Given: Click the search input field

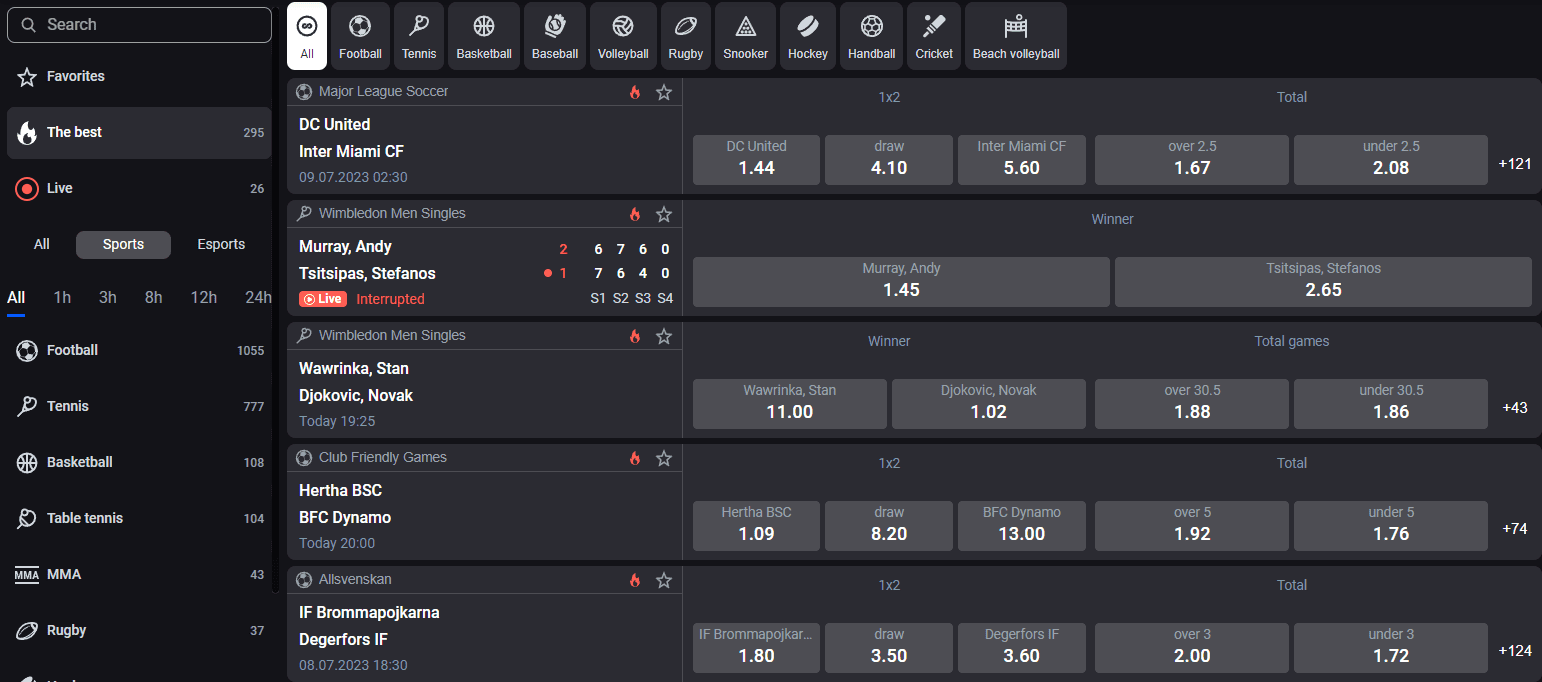Looking at the screenshot, I should click(x=139, y=24).
